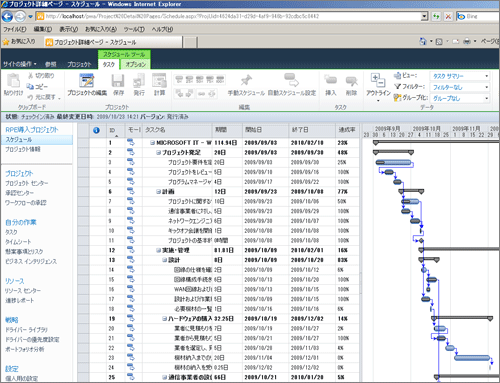
Task: Collapse summary task in row 25
Action: [x=165, y=377]
